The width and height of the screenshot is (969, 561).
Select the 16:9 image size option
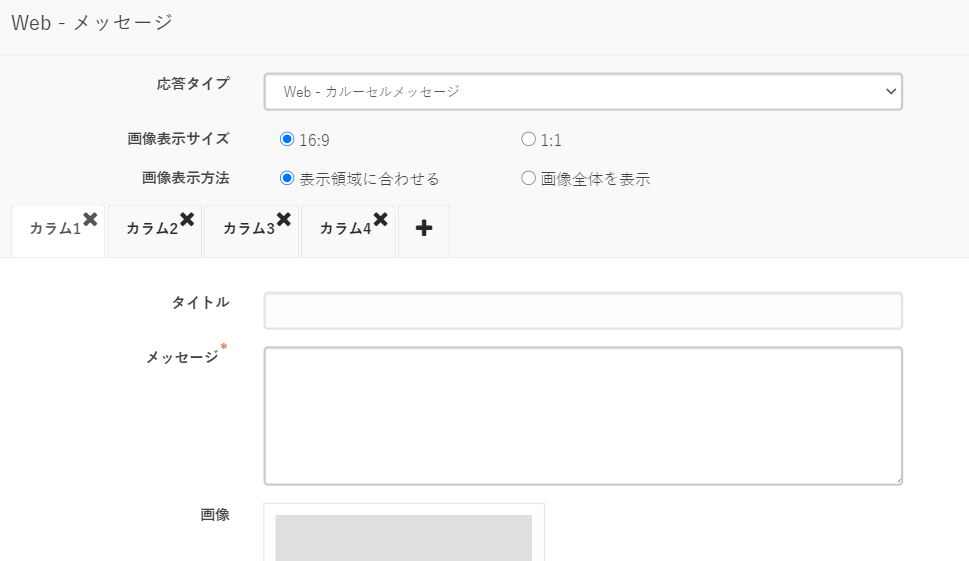[287, 139]
